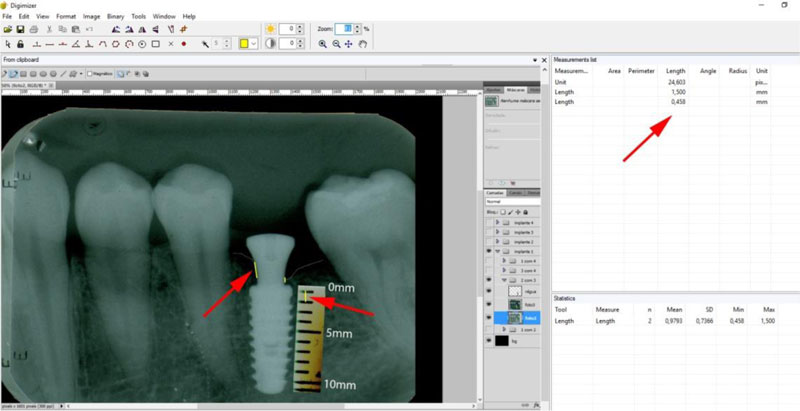Select the Unit calibration tool
The width and height of the screenshot is (800, 411).
click(37, 44)
